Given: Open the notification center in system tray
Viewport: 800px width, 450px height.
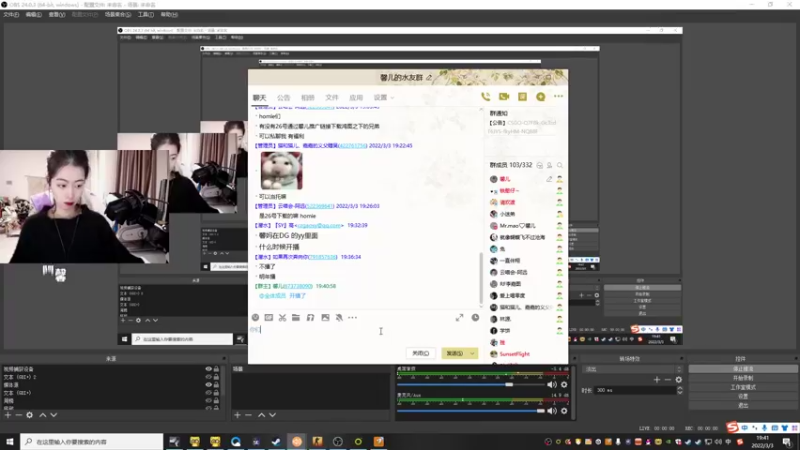Looking at the screenshot, I should coord(788,441).
